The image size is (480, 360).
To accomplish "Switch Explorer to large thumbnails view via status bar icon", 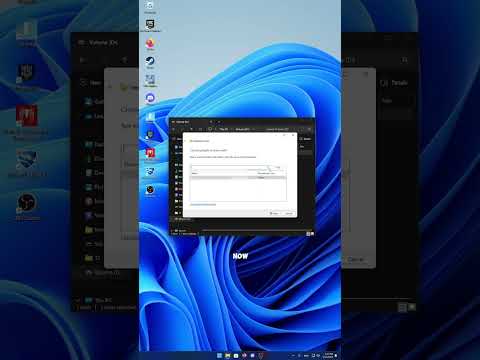I will (x=312, y=234).
